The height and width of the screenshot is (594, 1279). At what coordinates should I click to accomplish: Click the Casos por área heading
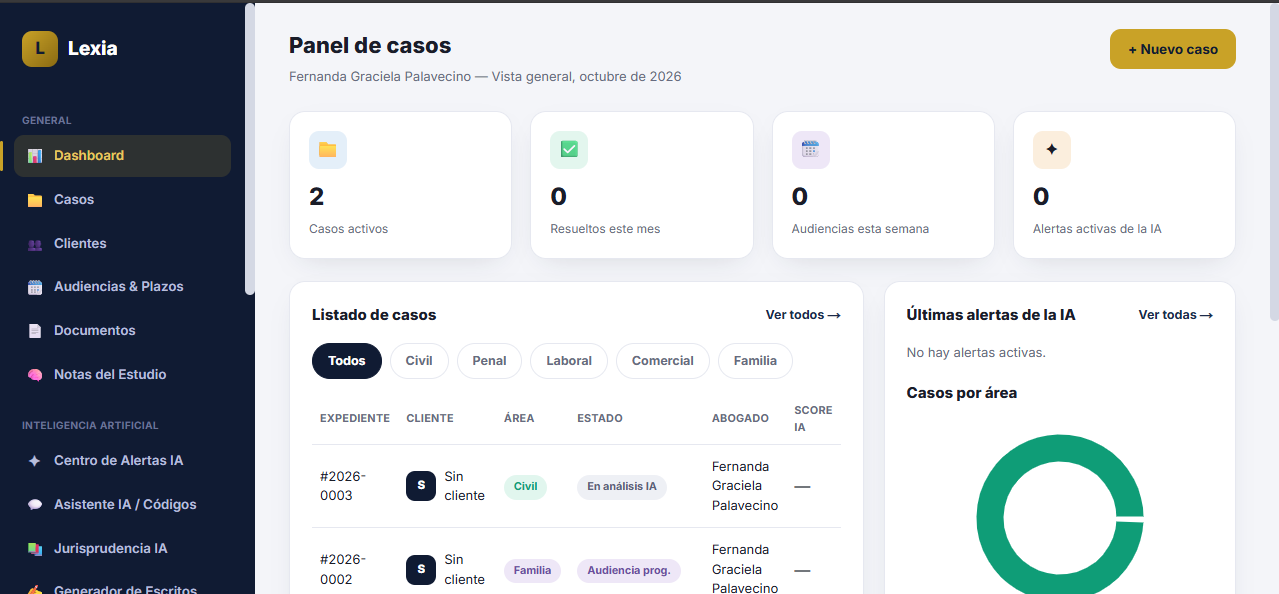962,393
